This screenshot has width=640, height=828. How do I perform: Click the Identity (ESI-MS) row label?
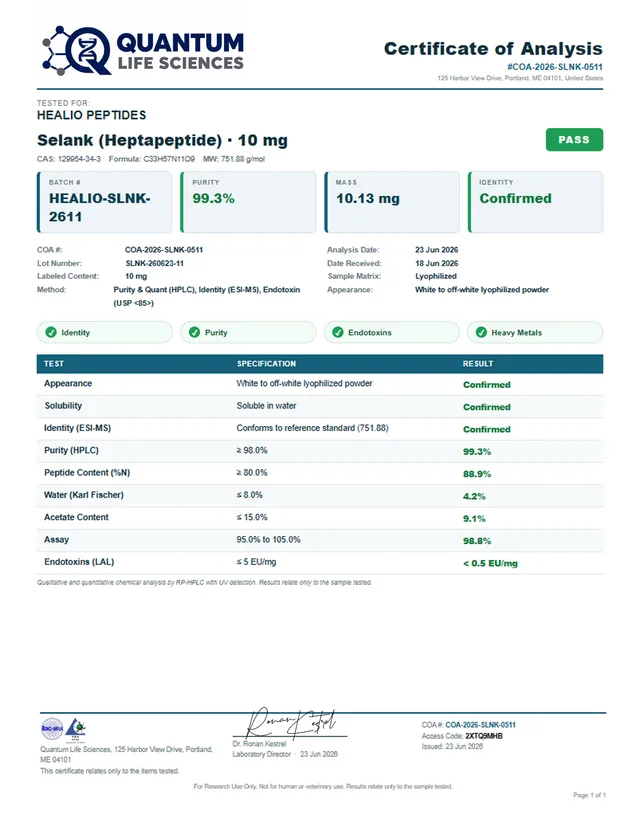coord(78,428)
